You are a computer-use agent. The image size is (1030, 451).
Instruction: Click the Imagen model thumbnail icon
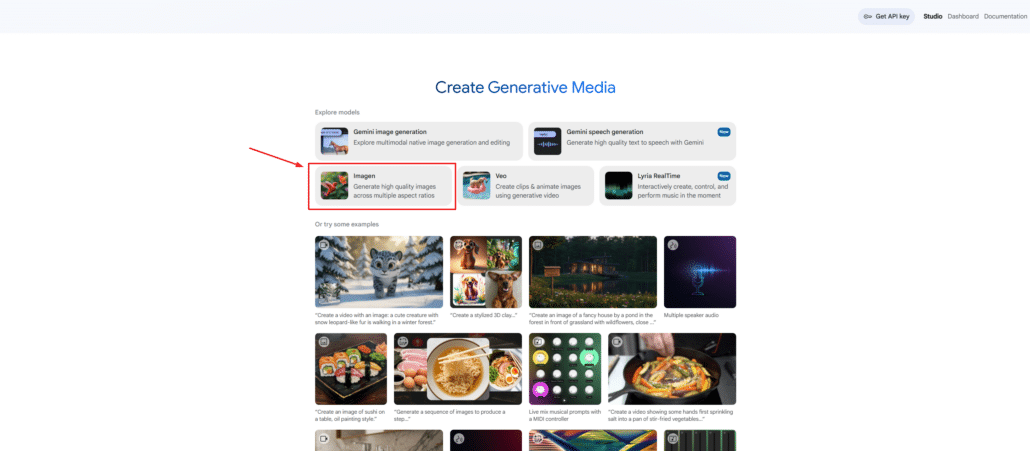[334, 185]
